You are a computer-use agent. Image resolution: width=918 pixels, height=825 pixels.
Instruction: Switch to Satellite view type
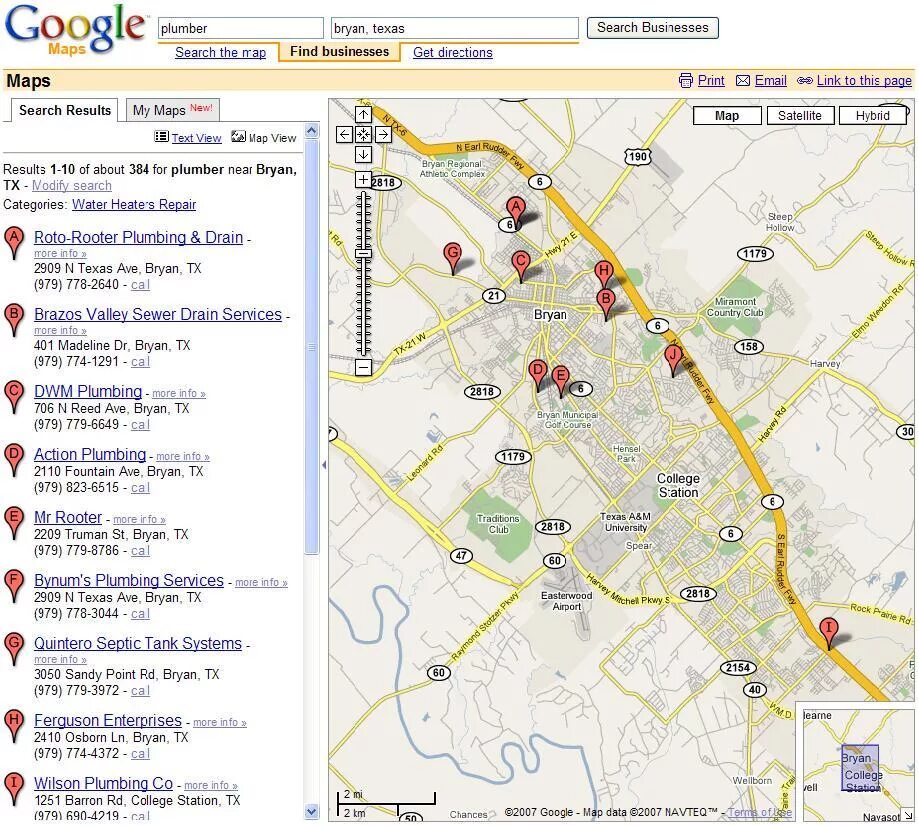(800, 115)
